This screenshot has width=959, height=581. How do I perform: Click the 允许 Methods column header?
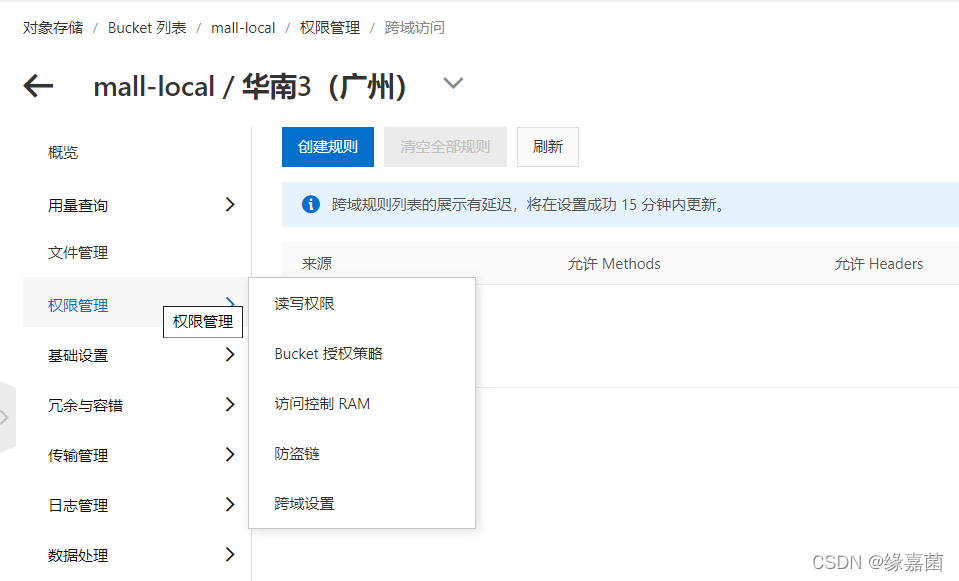pyautogui.click(x=613, y=264)
